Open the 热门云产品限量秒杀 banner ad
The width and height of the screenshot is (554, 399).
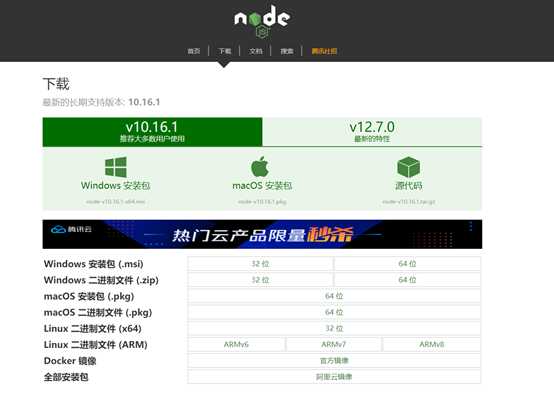(x=262, y=234)
